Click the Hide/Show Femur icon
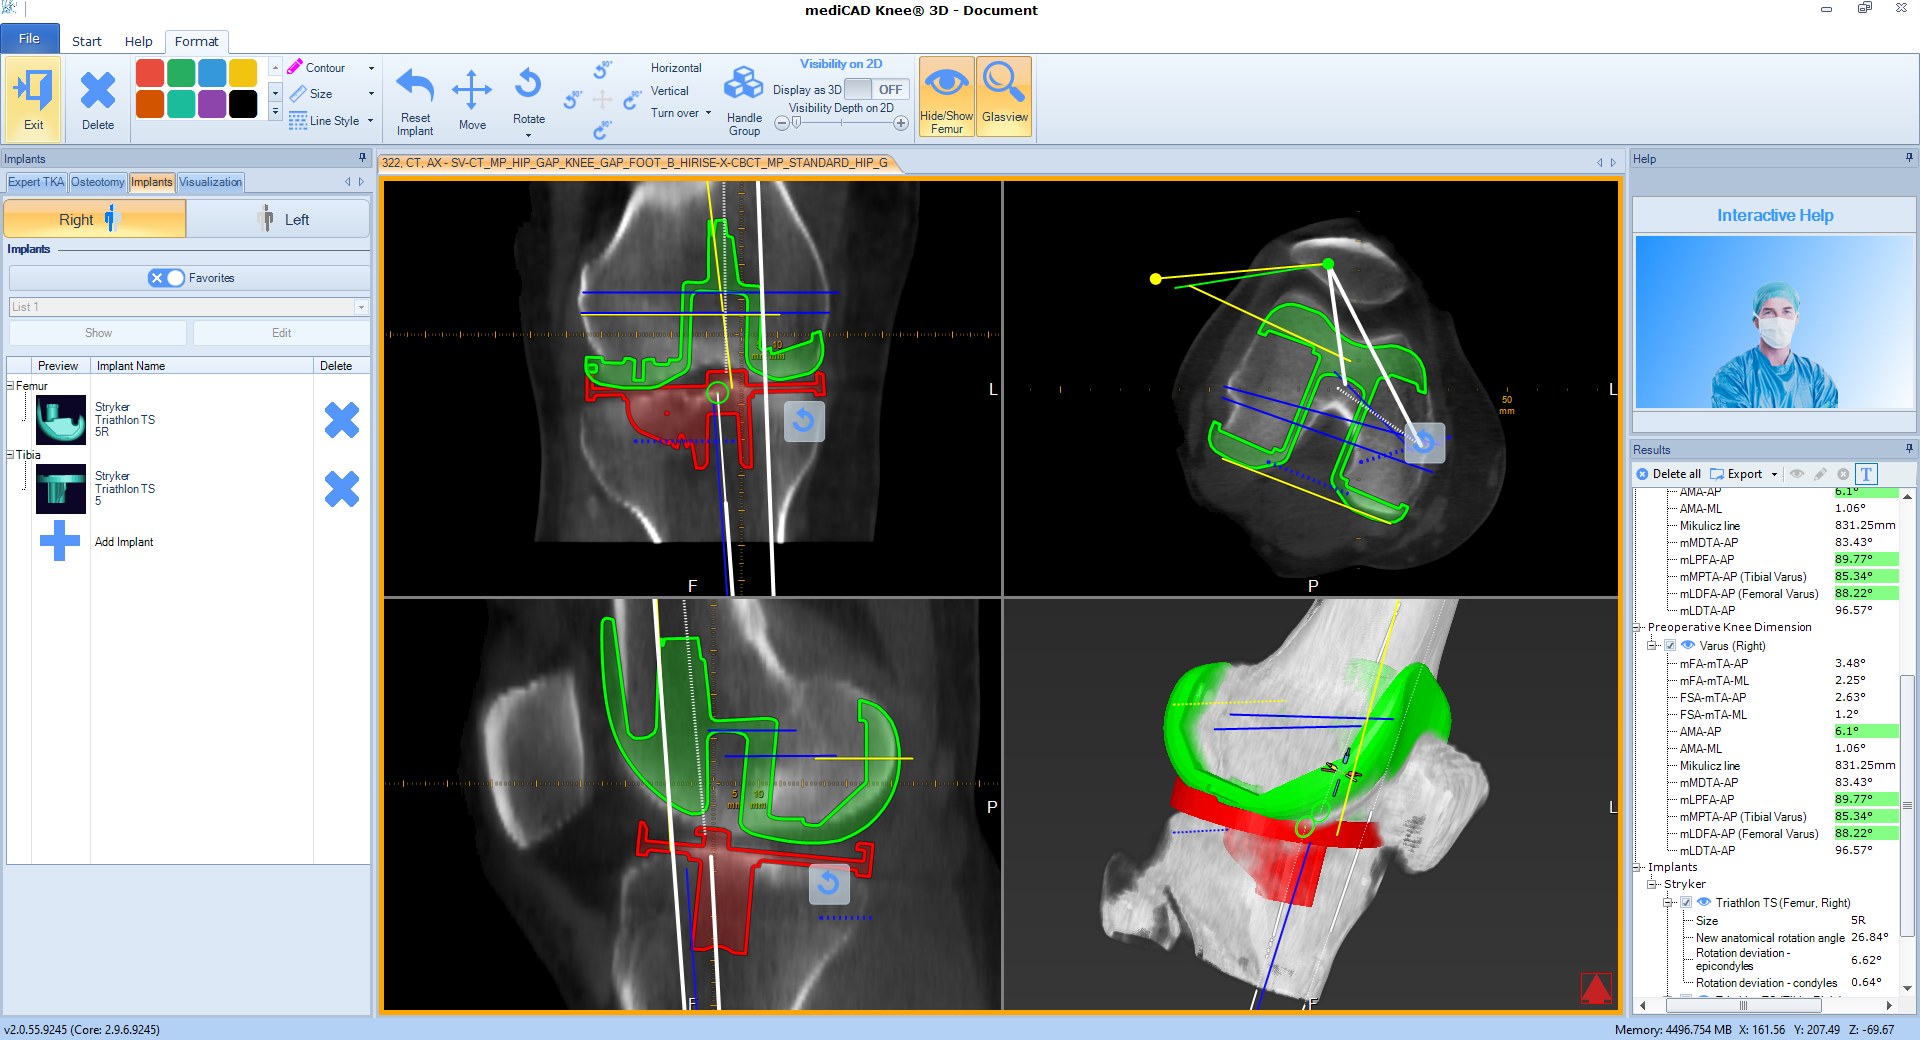The height and width of the screenshot is (1040, 1920). pos(946,95)
